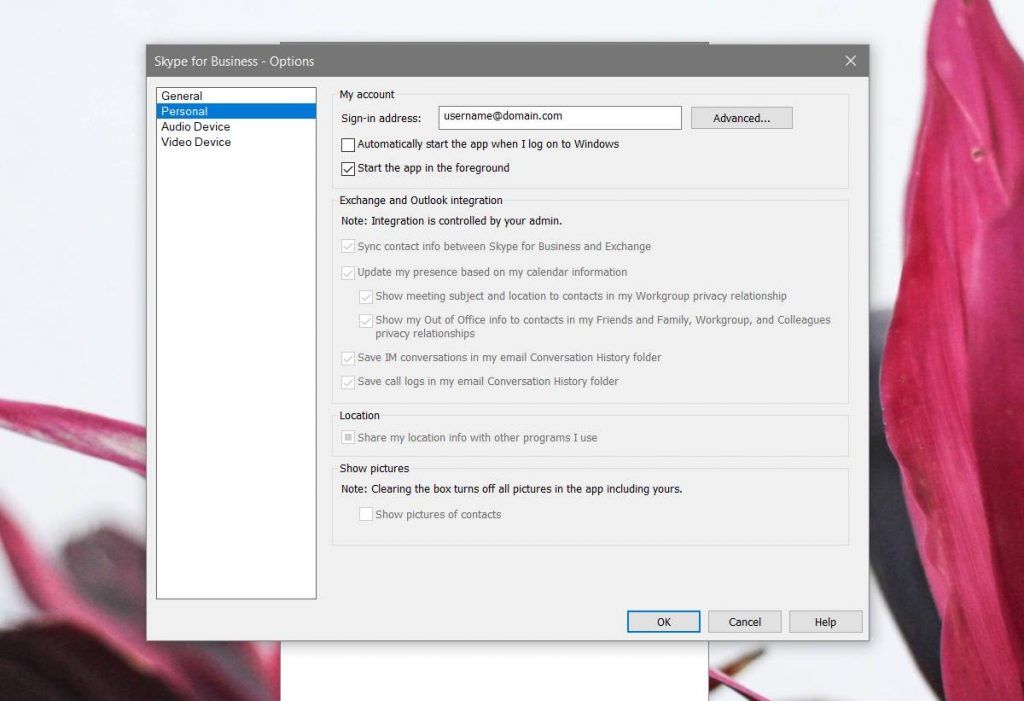This screenshot has height=701, width=1024.
Task: Toggle Update my presence based on calendar
Action: (x=348, y=273)
